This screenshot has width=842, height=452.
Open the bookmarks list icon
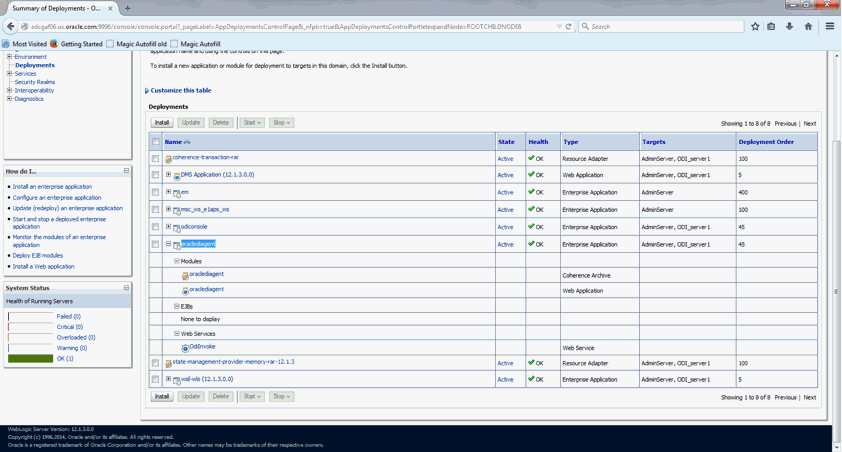point(771,26)
